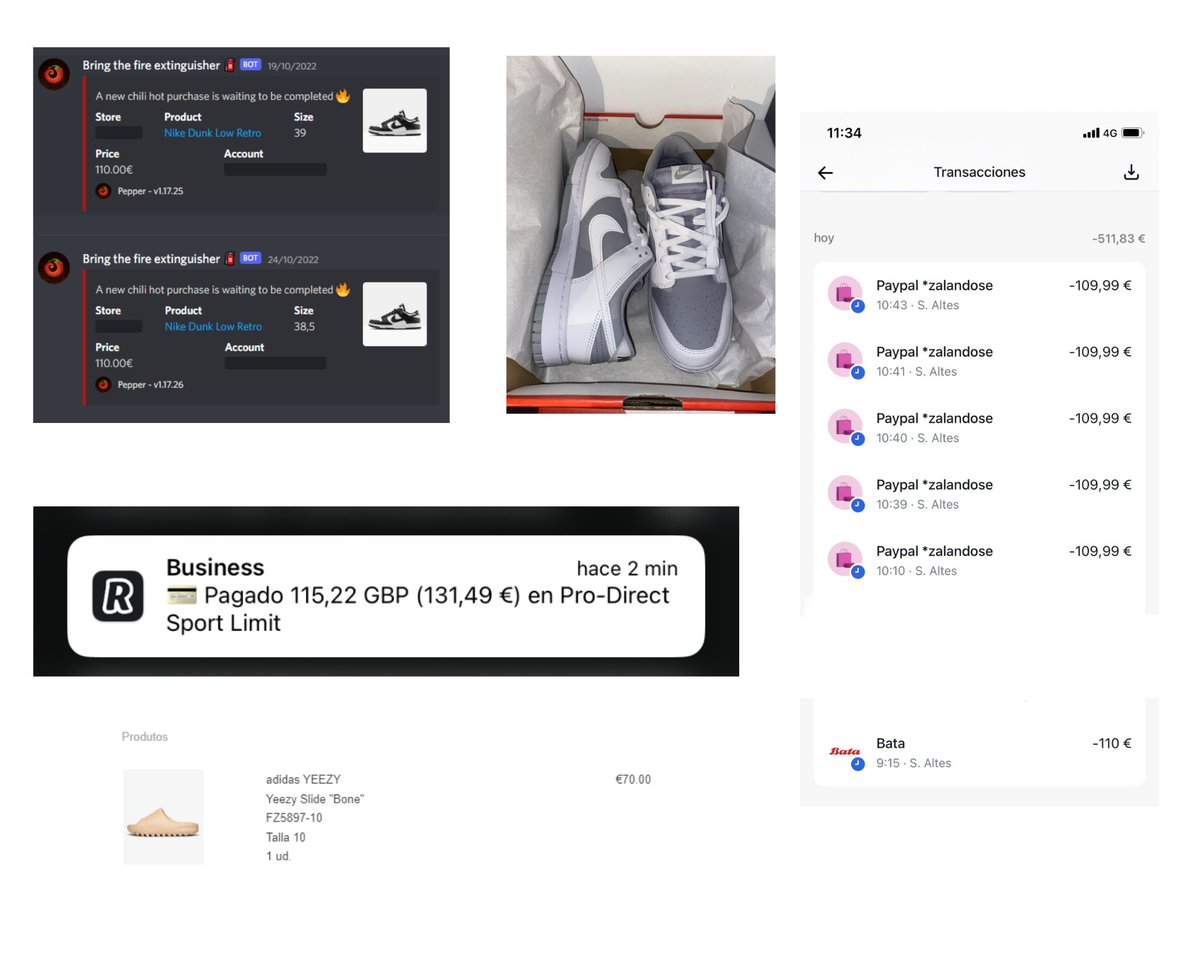
Task: Open the Nike Dunk shoes-in-box photo
Action: click(x=640, y=234)
